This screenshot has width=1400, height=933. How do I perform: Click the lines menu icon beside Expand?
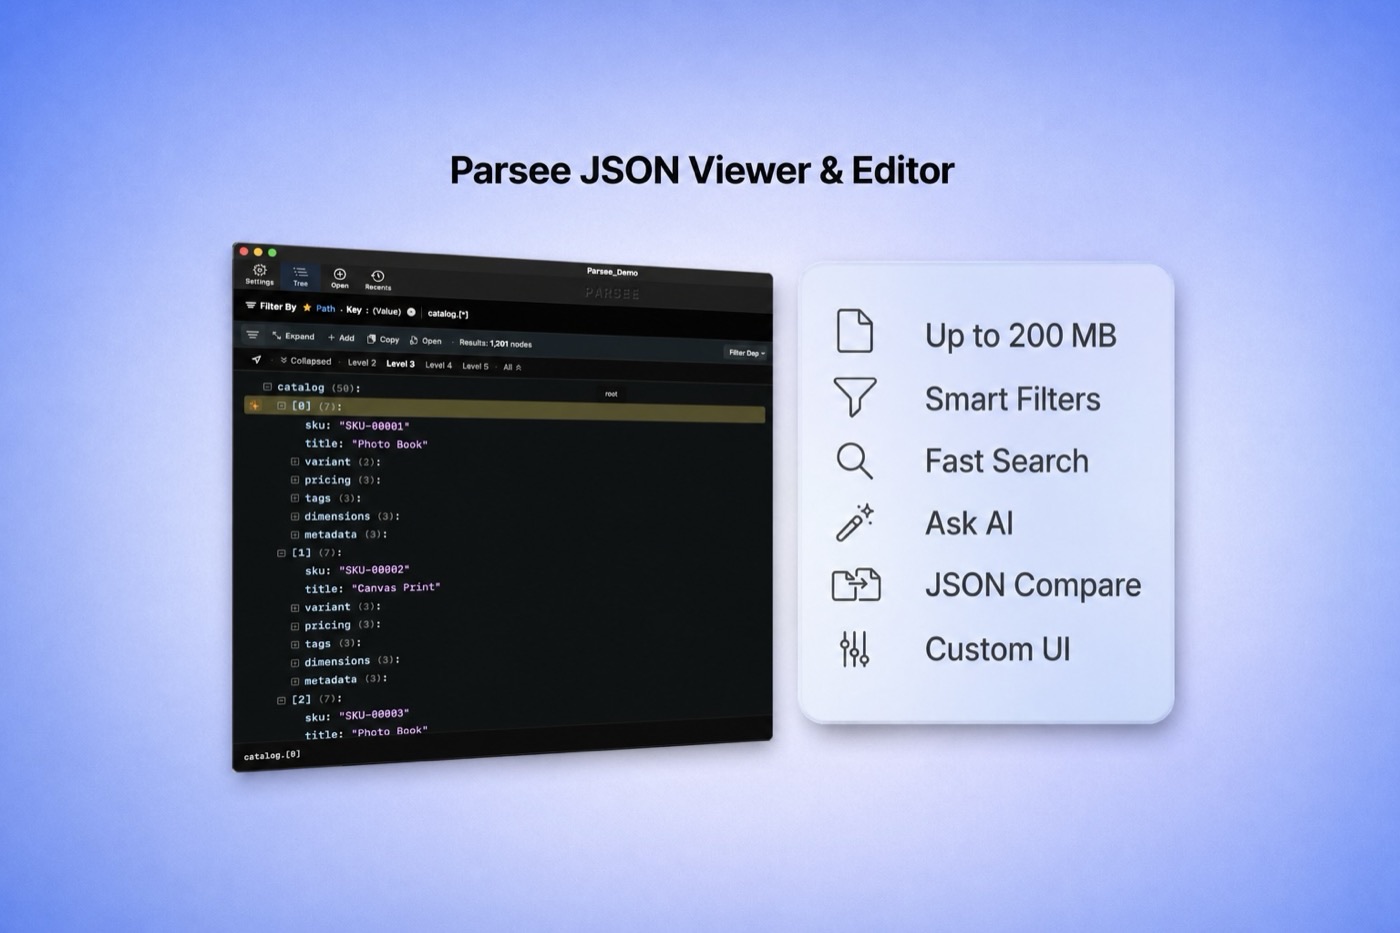tap(252, 335)
